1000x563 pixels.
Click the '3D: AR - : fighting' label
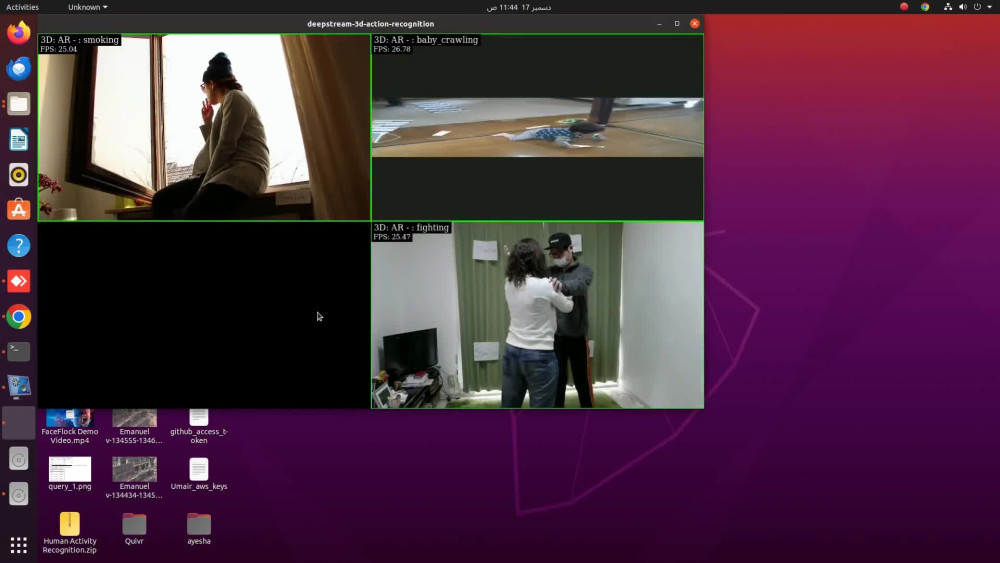point(411,227)
